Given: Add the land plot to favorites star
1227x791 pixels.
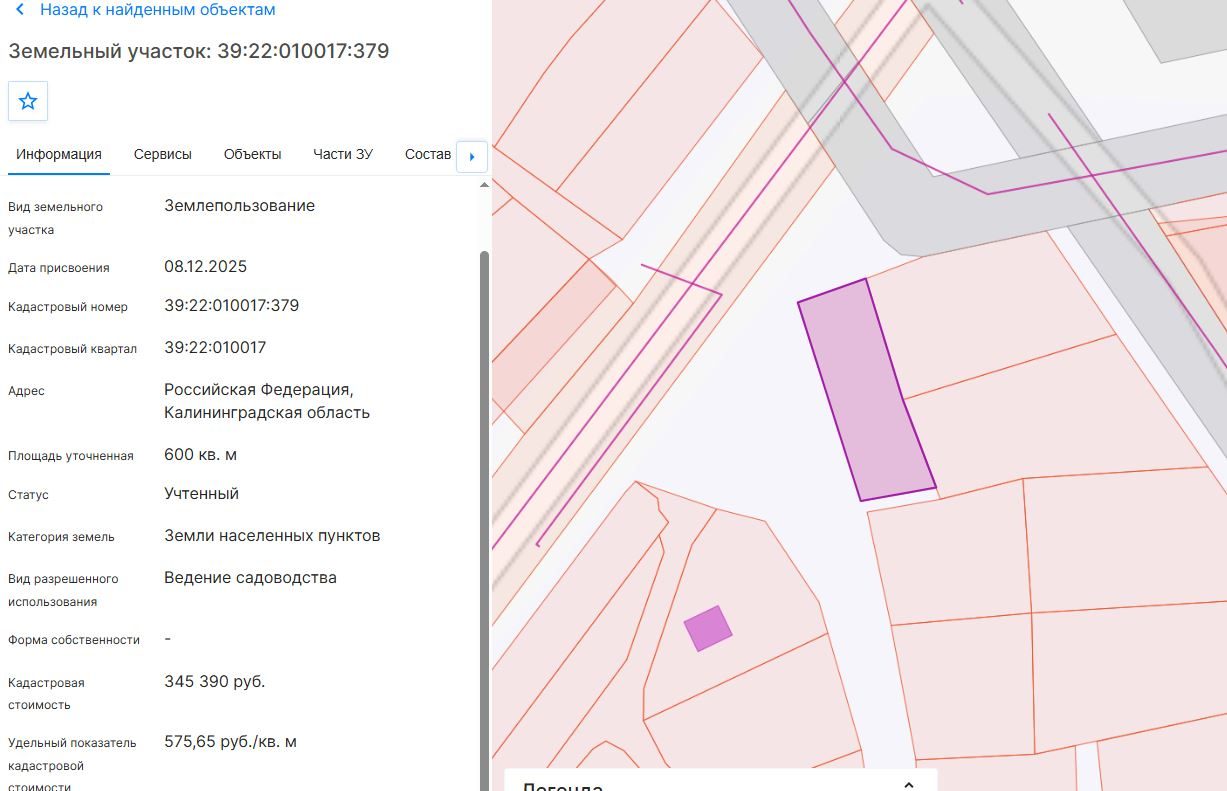Looking at the screenshot, I should [28, 101].
